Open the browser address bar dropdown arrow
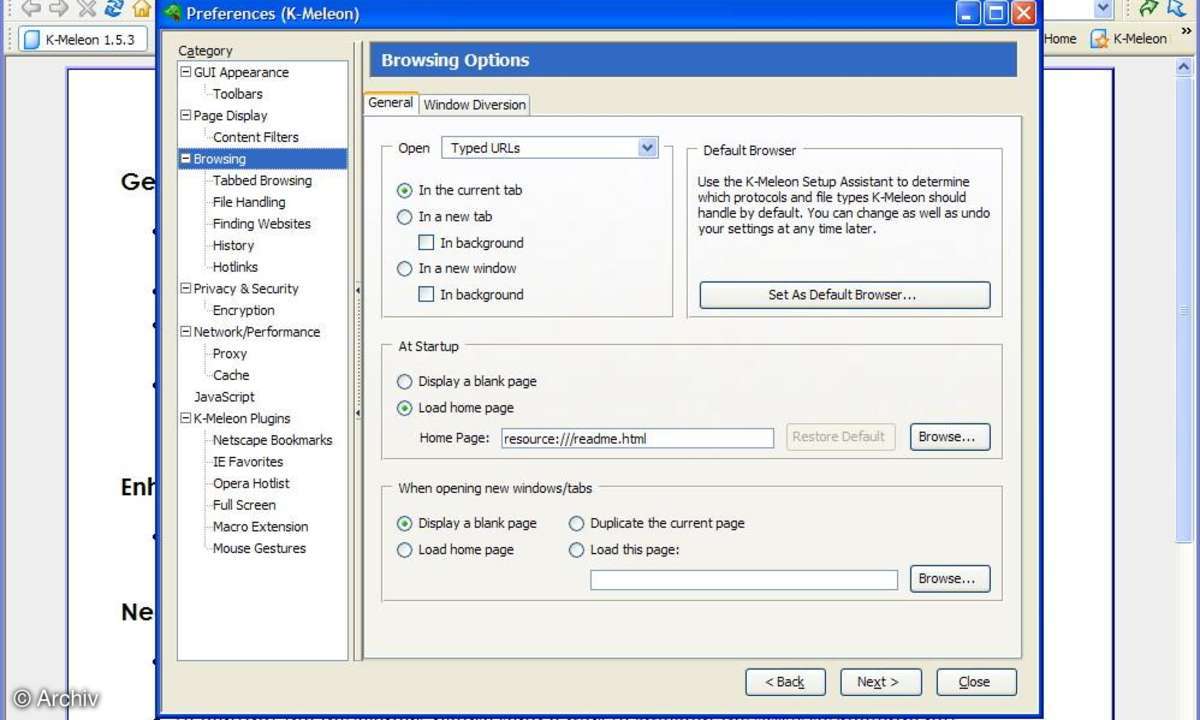Image resolution: width=1200 pixels, height=720 pixels. [x=1103, y=9]
